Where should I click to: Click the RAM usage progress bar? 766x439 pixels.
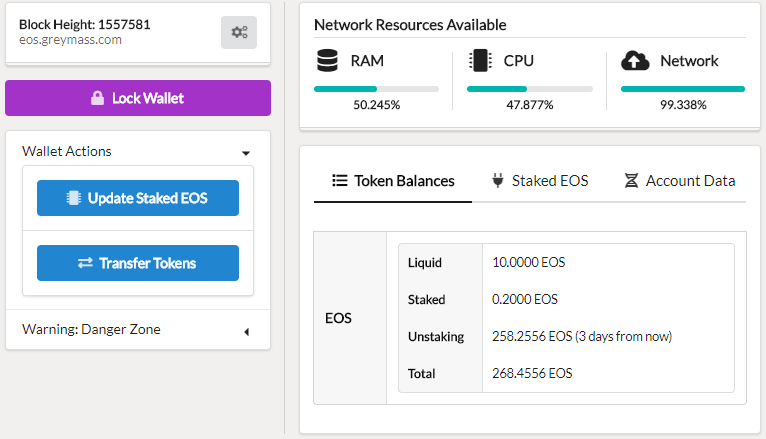376,89
